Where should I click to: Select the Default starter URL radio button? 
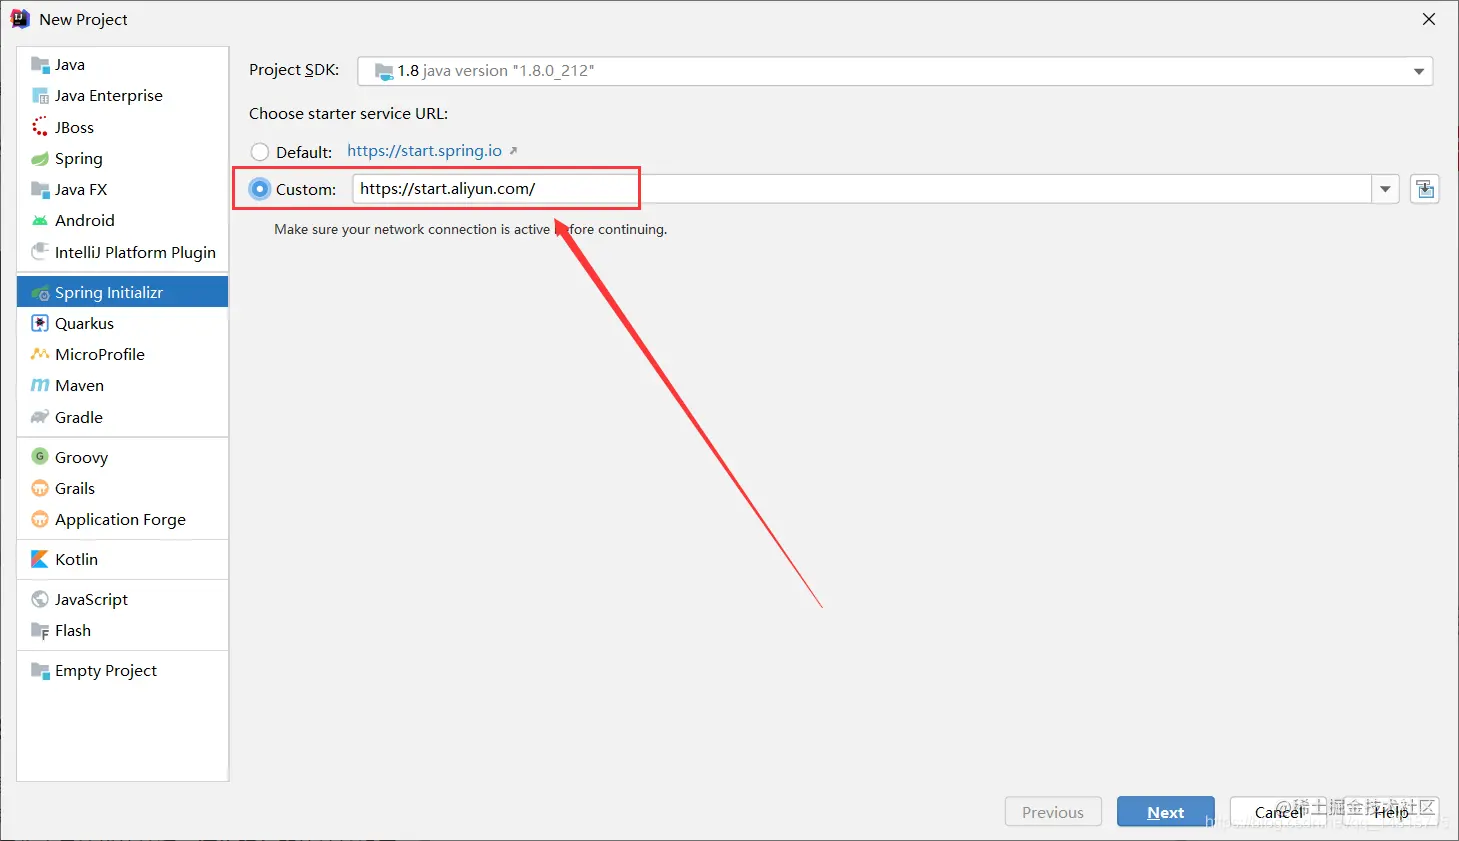pyautogui.click(x=260, y=152)
